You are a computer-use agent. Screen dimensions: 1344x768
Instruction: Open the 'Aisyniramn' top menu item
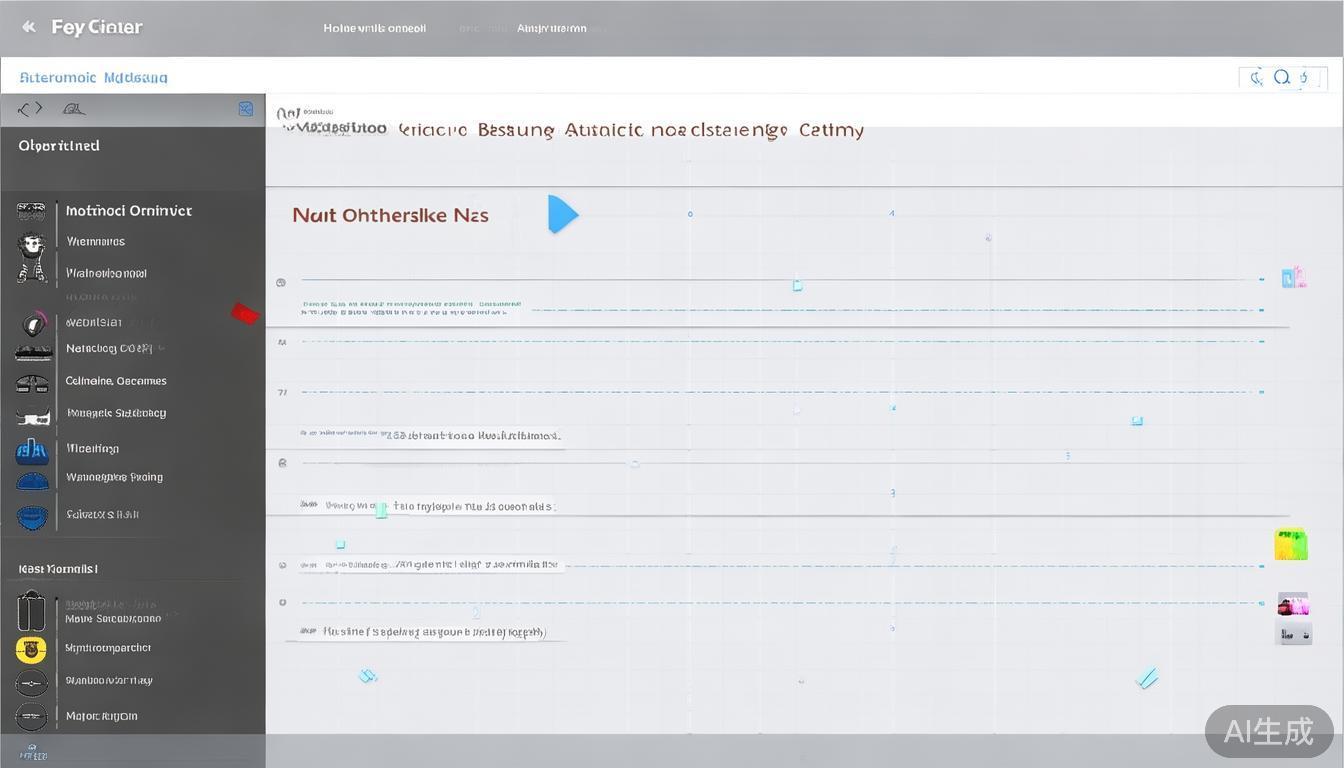pyautogui.click(x=551, y=28)
